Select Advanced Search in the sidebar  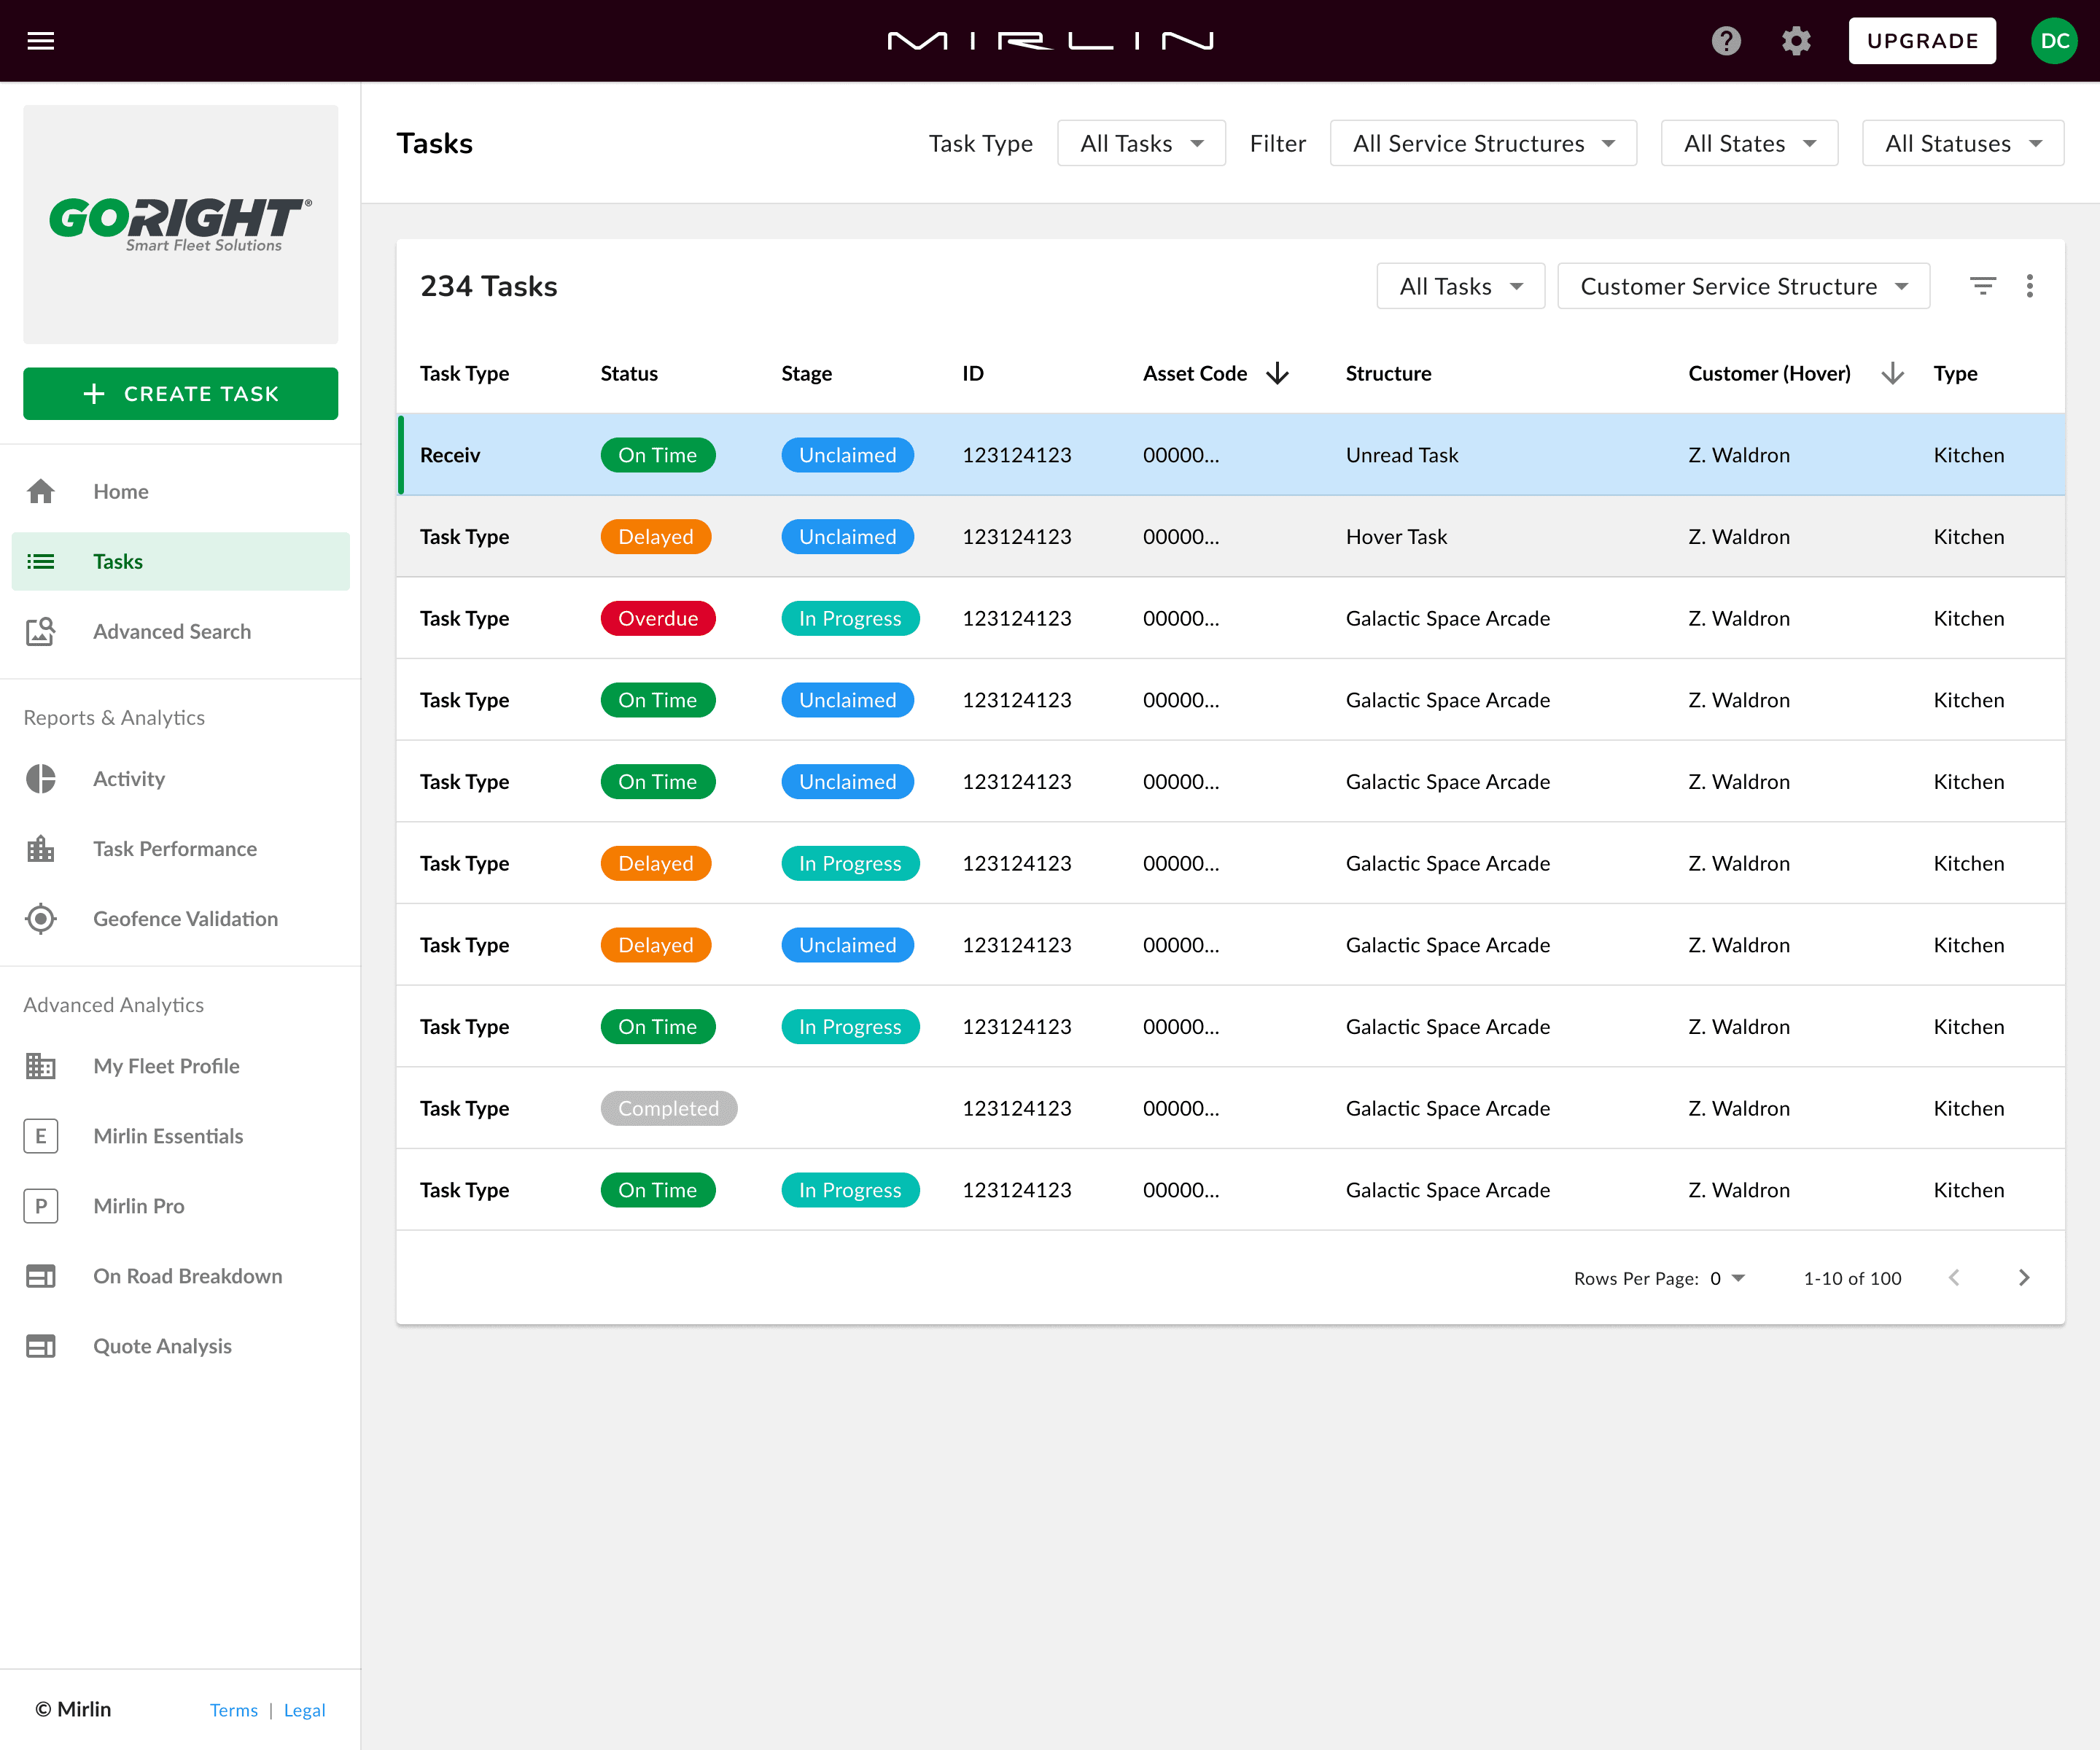tap(180, 631)
